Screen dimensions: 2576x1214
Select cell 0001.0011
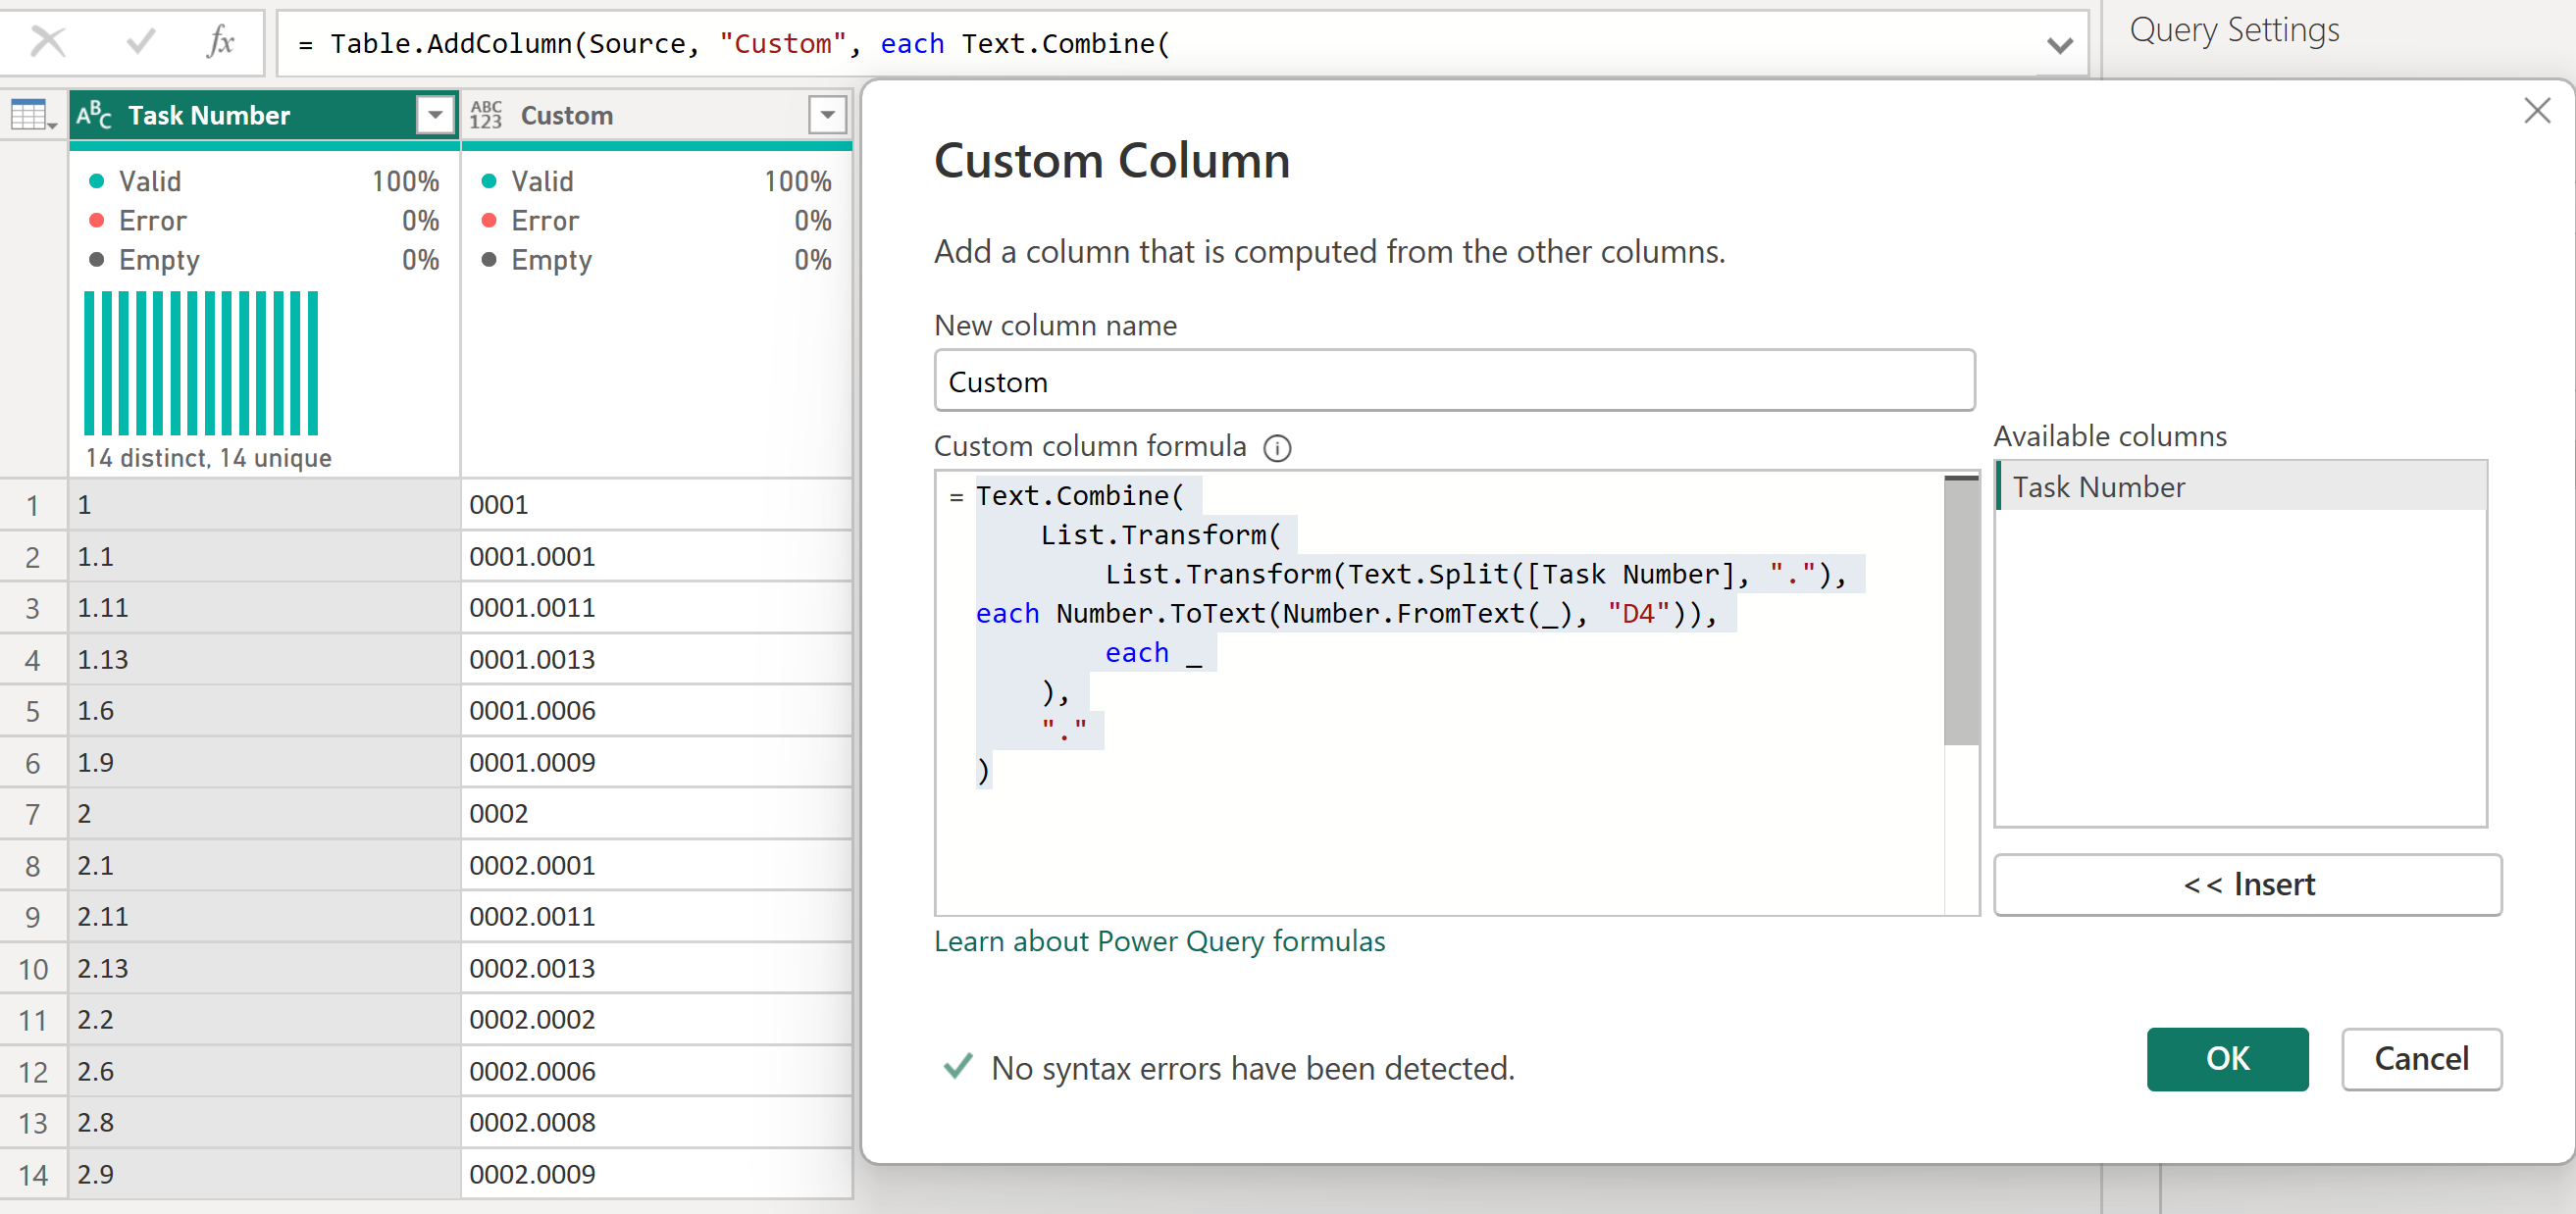pyautogui.click(x=656, y=608)
